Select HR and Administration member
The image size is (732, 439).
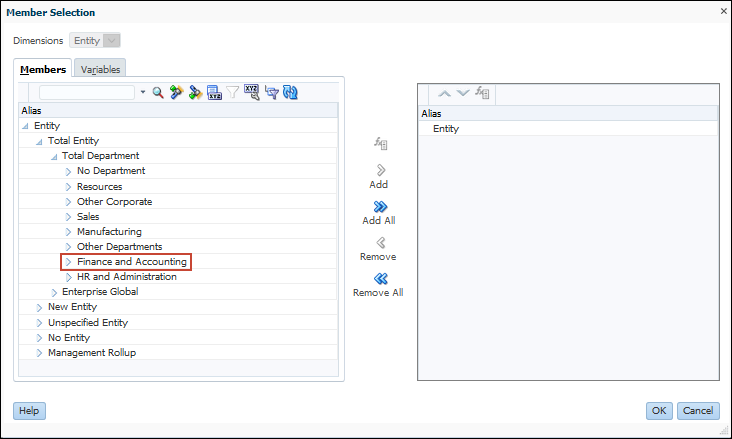click(127, 276)
